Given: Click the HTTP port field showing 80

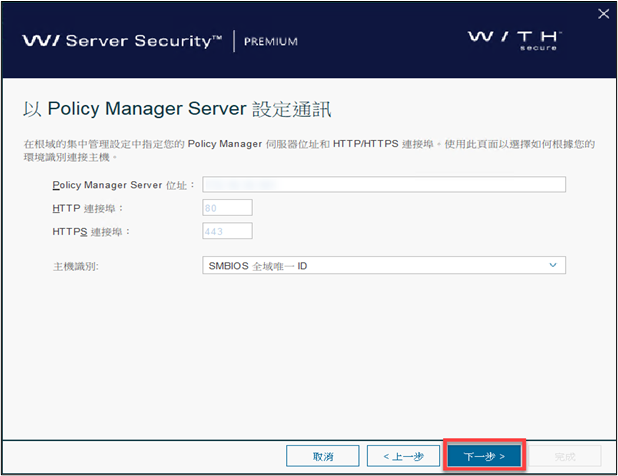Looking at the screenshot, I should point(227,207).
